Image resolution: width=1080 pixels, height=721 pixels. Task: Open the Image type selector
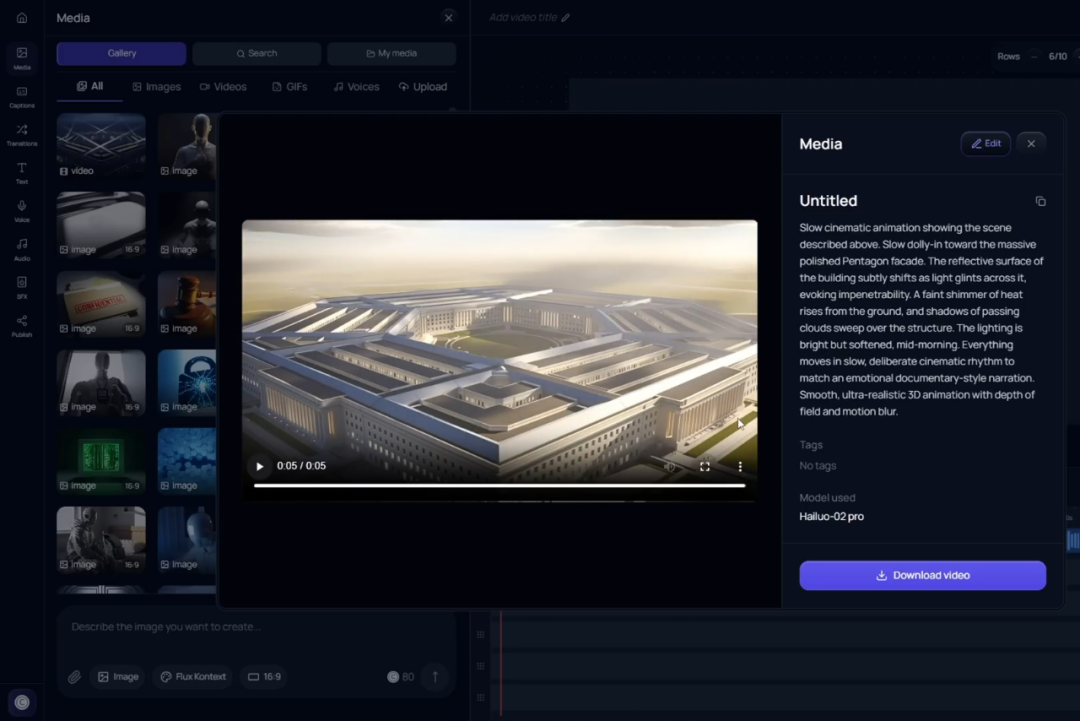point(118,677)
